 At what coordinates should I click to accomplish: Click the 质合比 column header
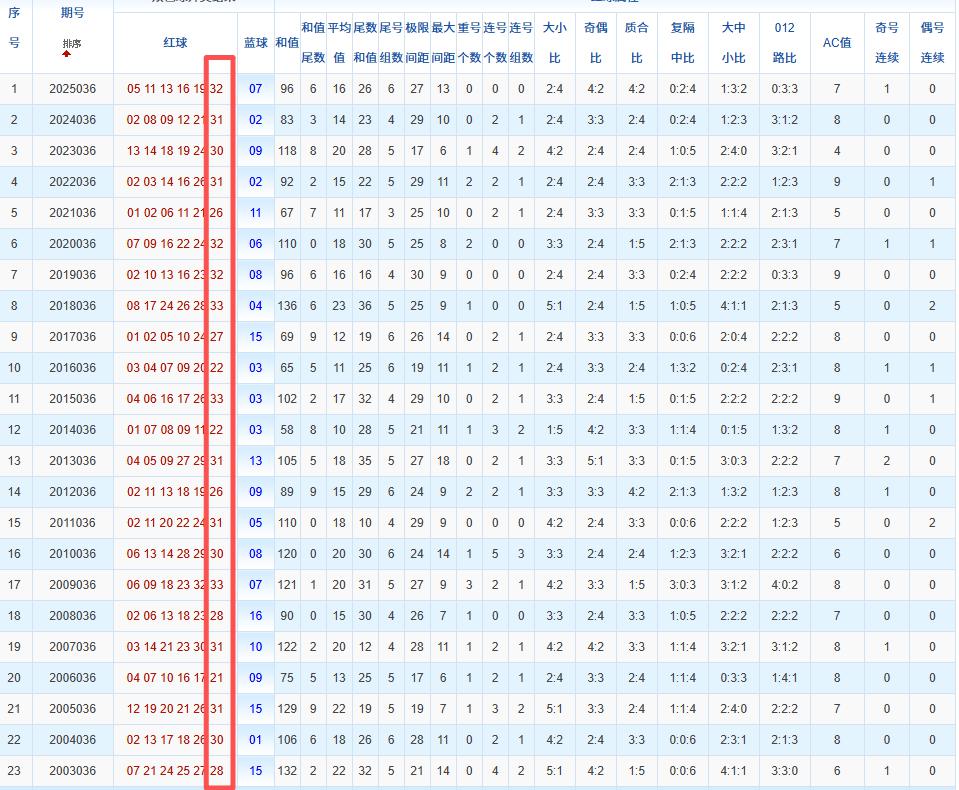click(x=637, y=43)
